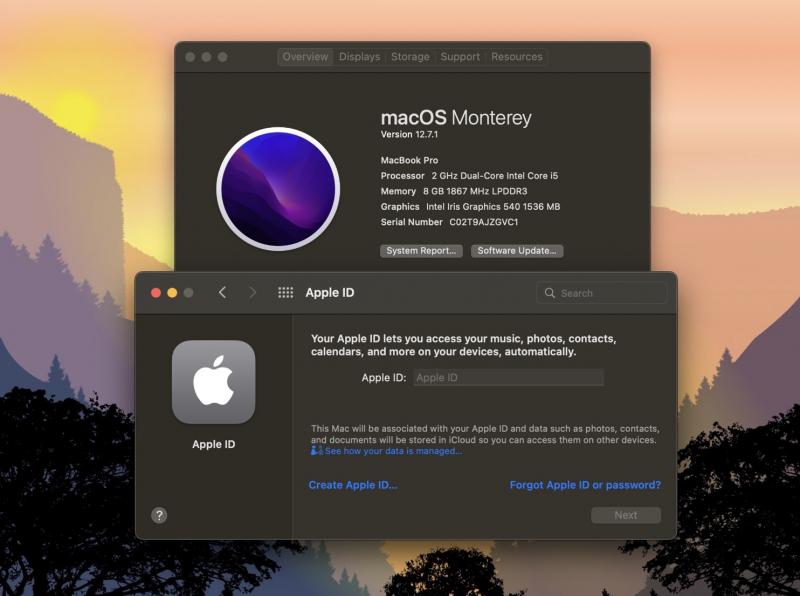
Task: Open Software Update from About This Mac
Action: click(x=517, y=251)
